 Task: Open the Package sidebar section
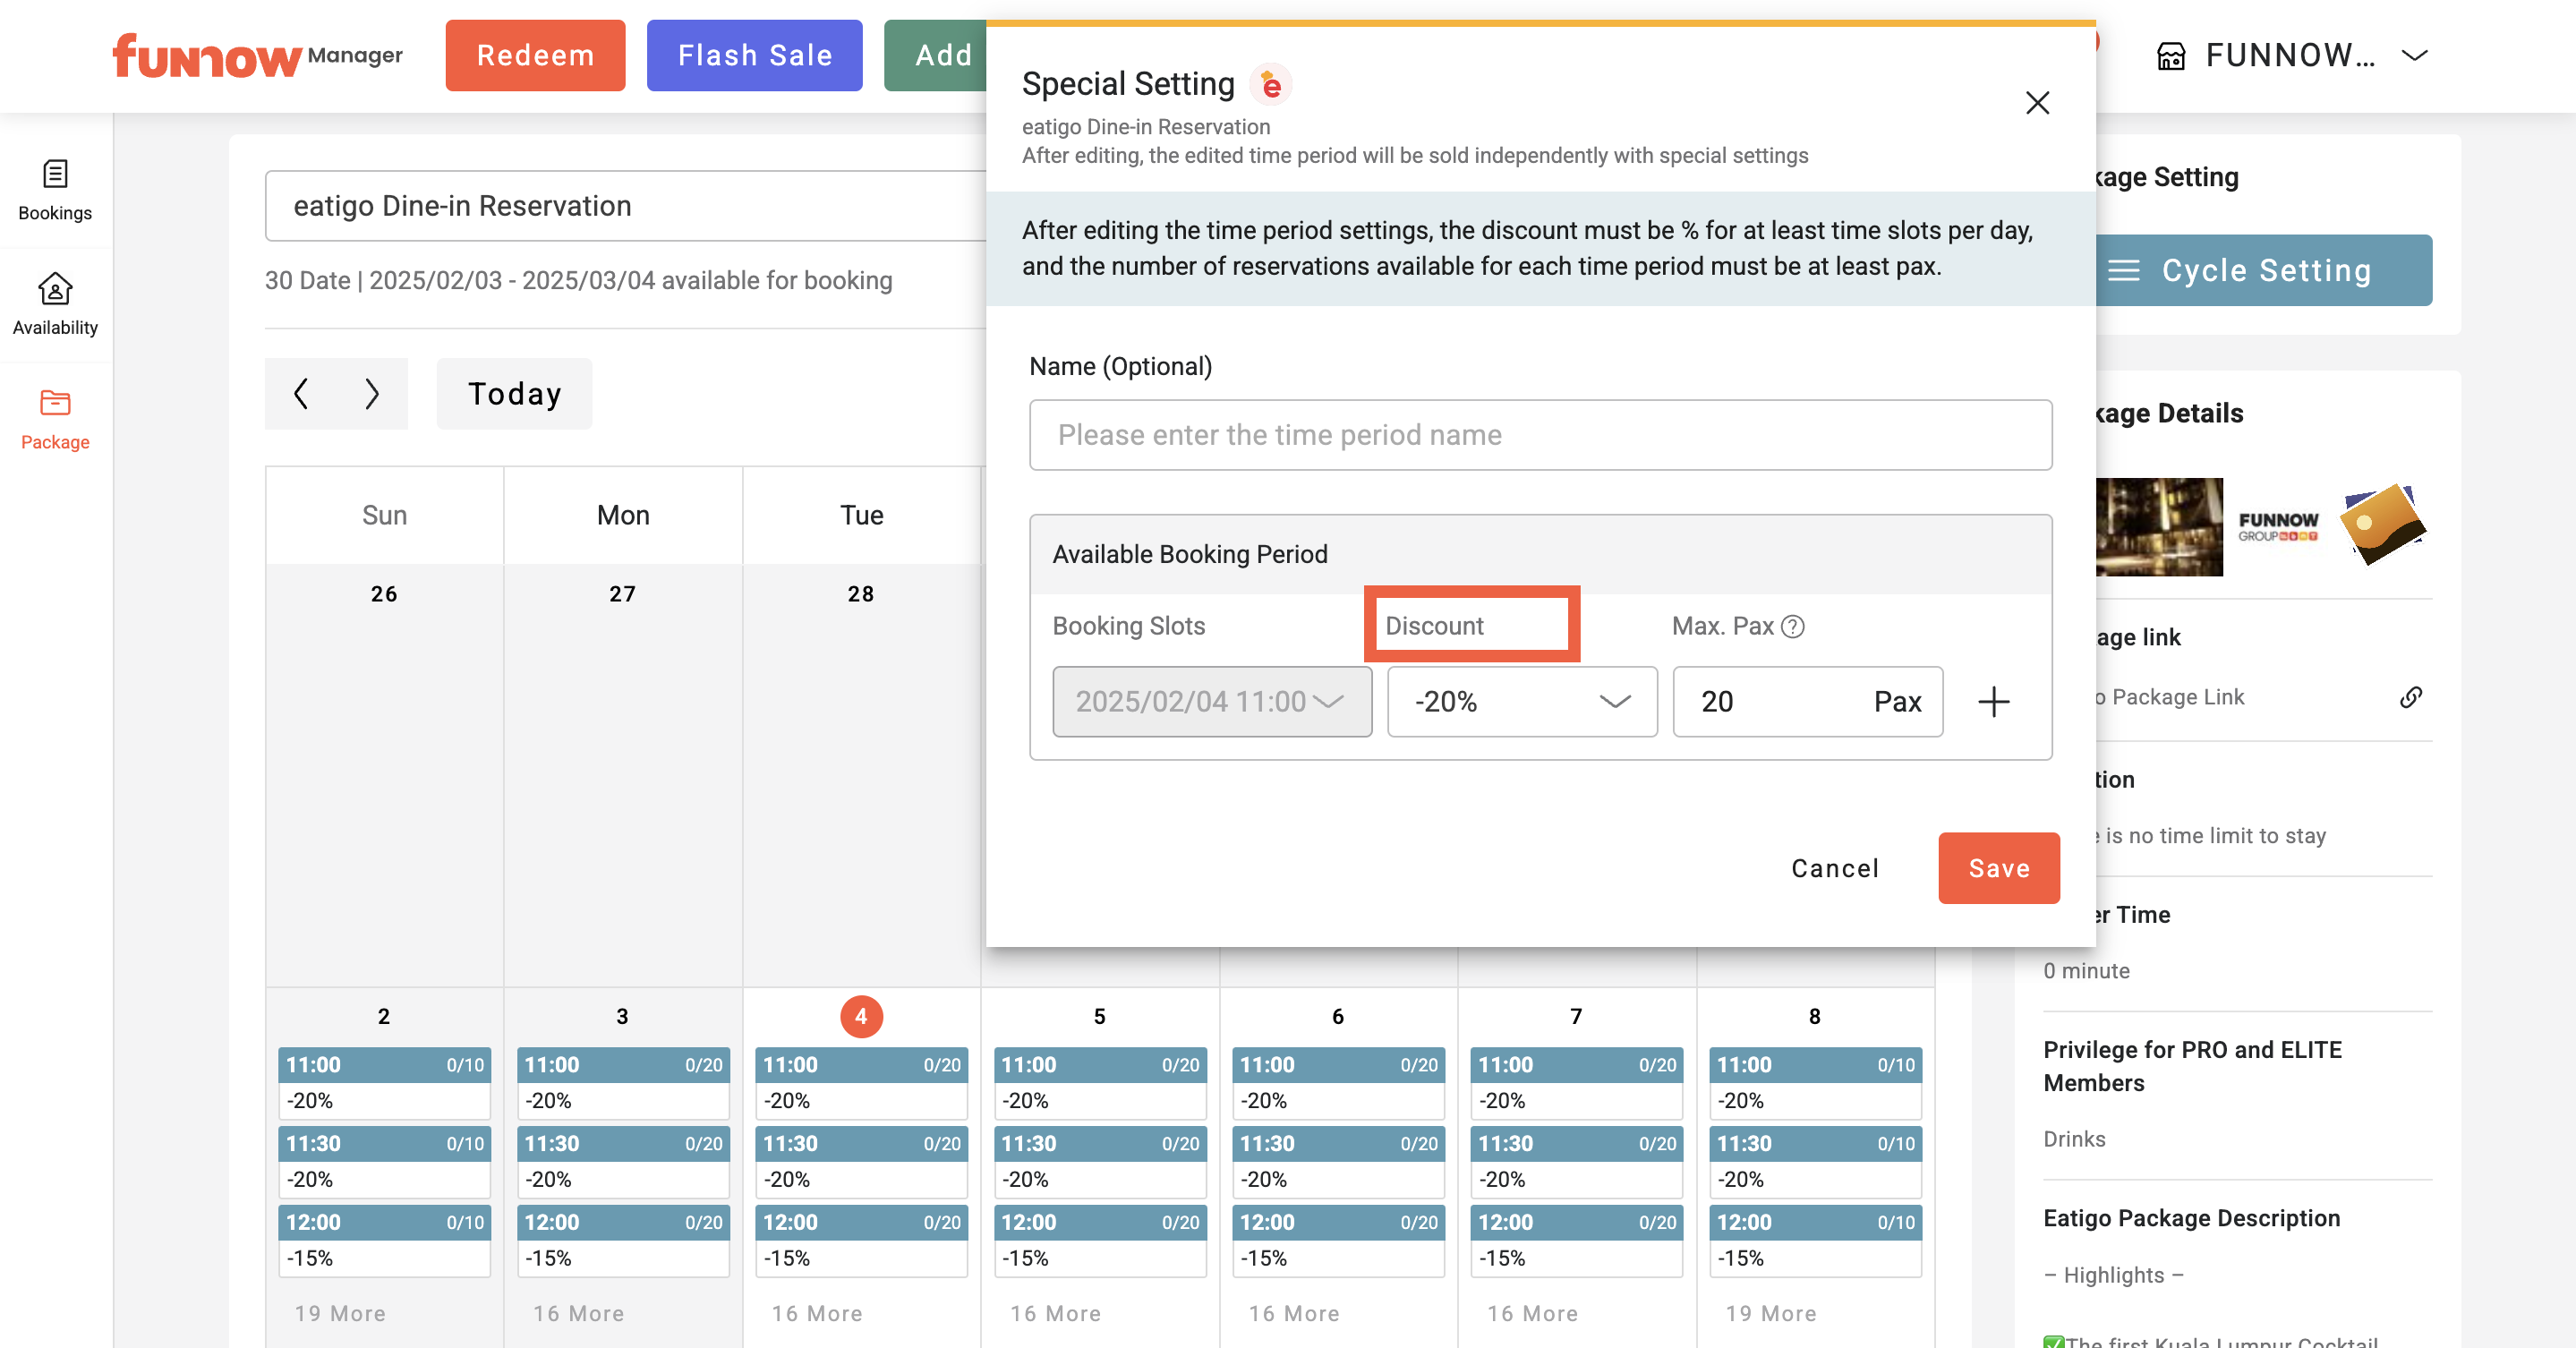pyautogui.click(x=55, y=420)
